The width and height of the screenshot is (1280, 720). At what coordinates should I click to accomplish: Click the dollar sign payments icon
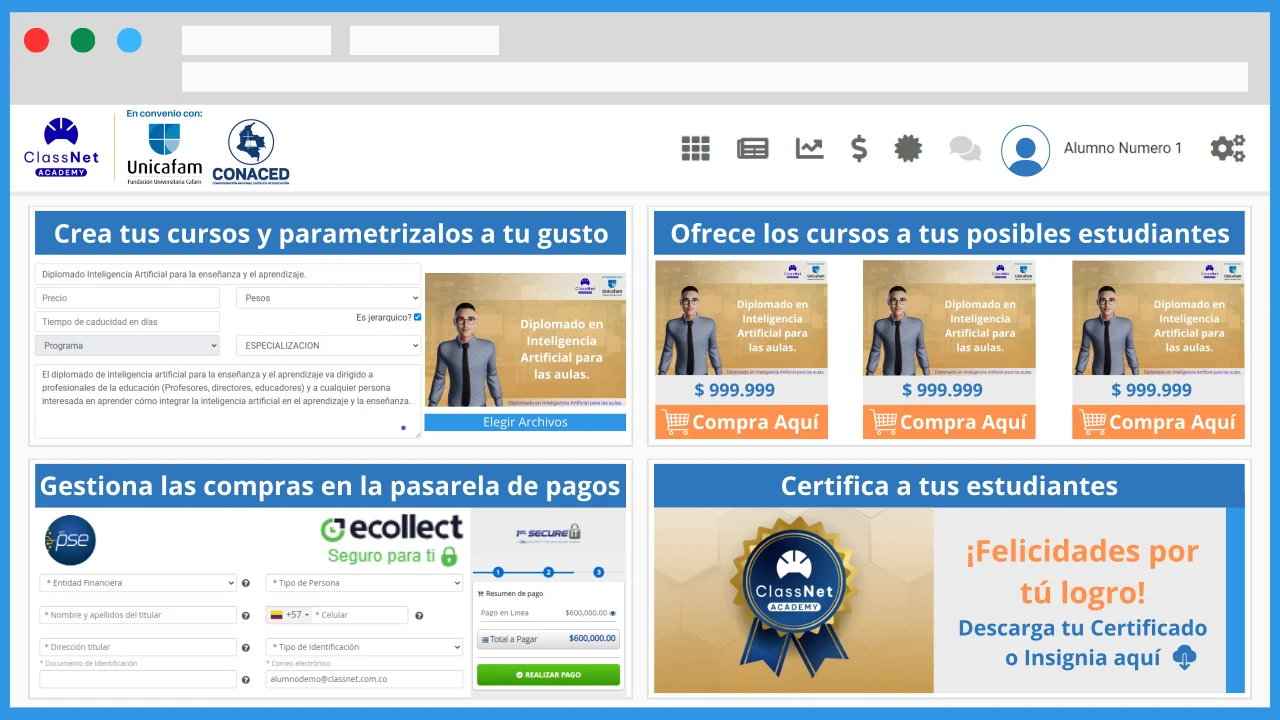point(858,148)
